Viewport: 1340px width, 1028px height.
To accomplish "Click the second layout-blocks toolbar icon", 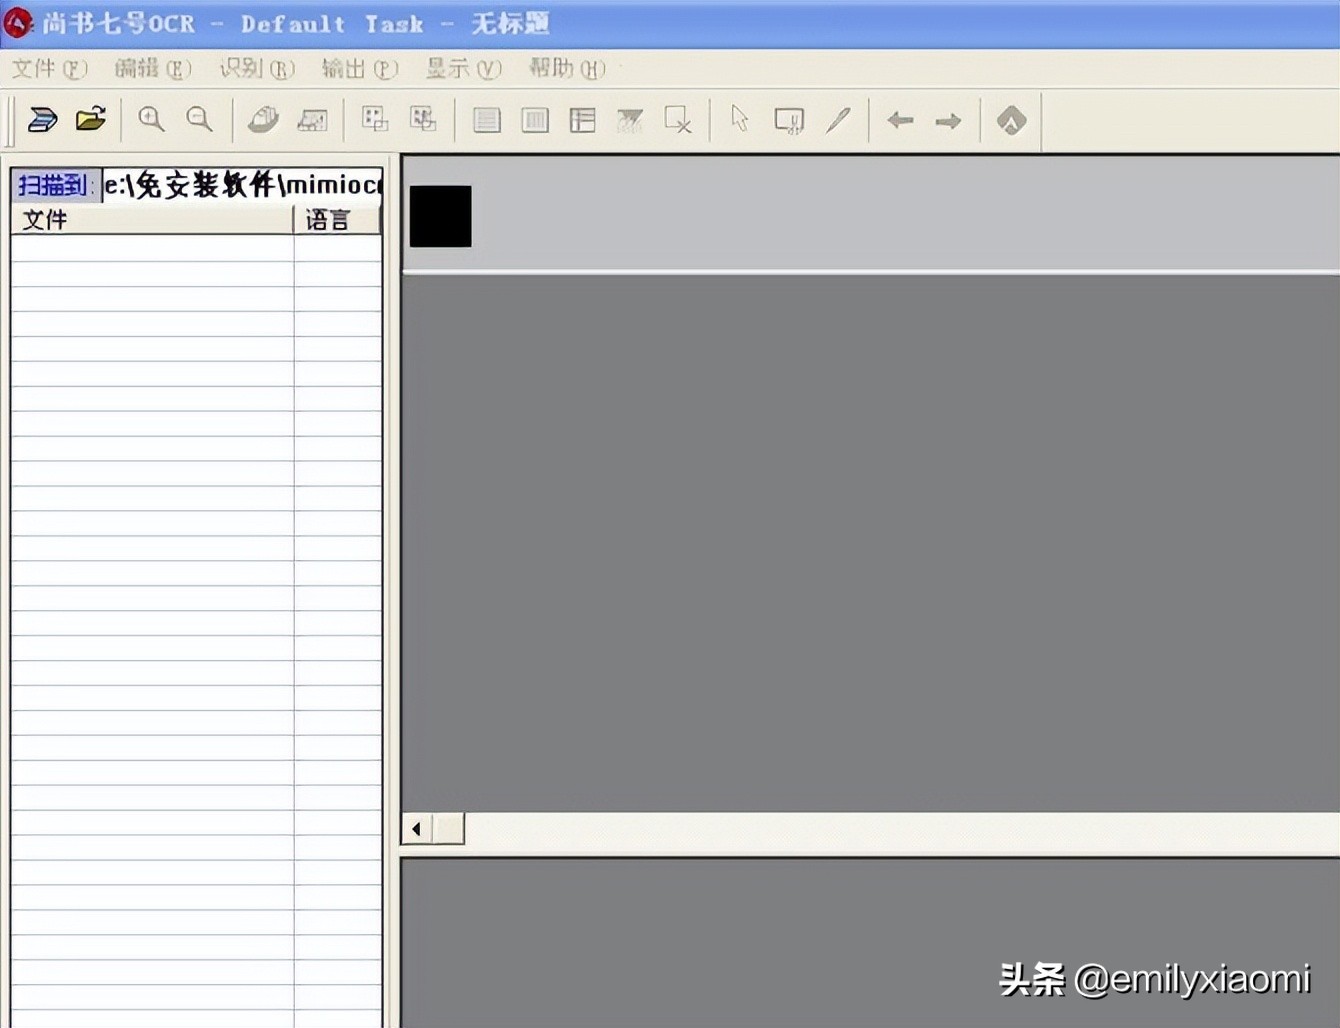I will point(423,120).
